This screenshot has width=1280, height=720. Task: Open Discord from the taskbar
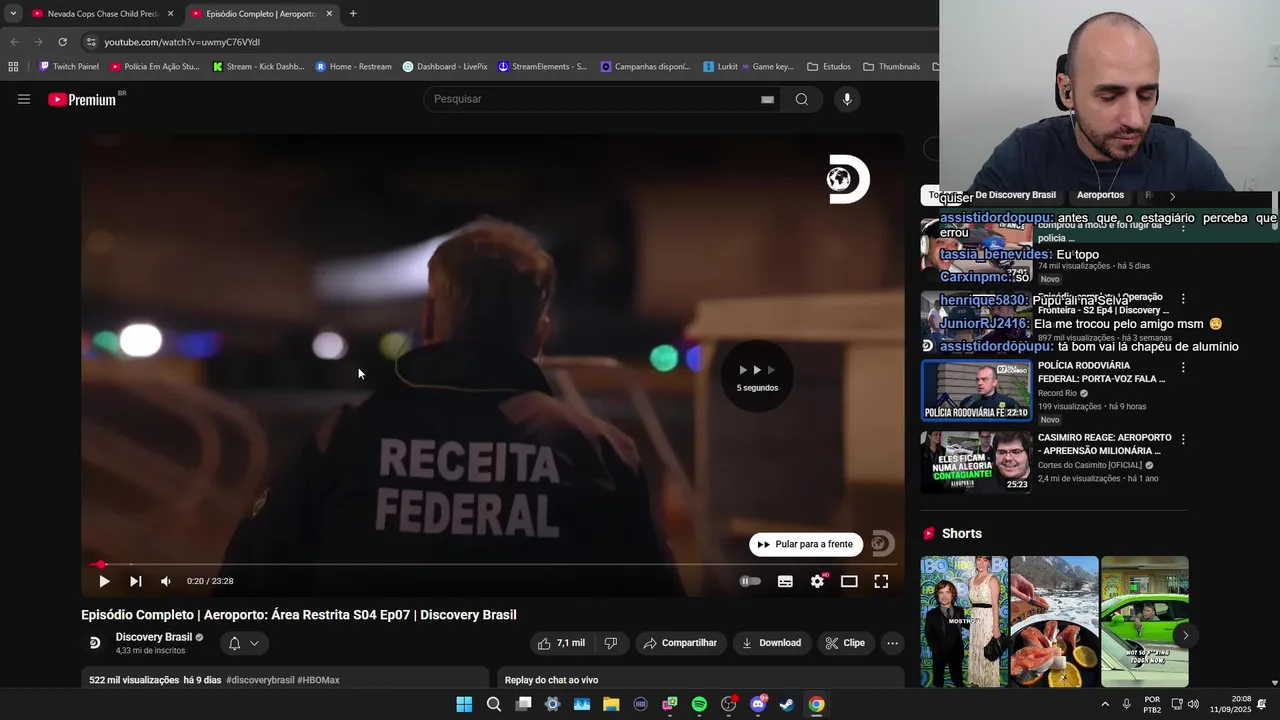(758, 704)
